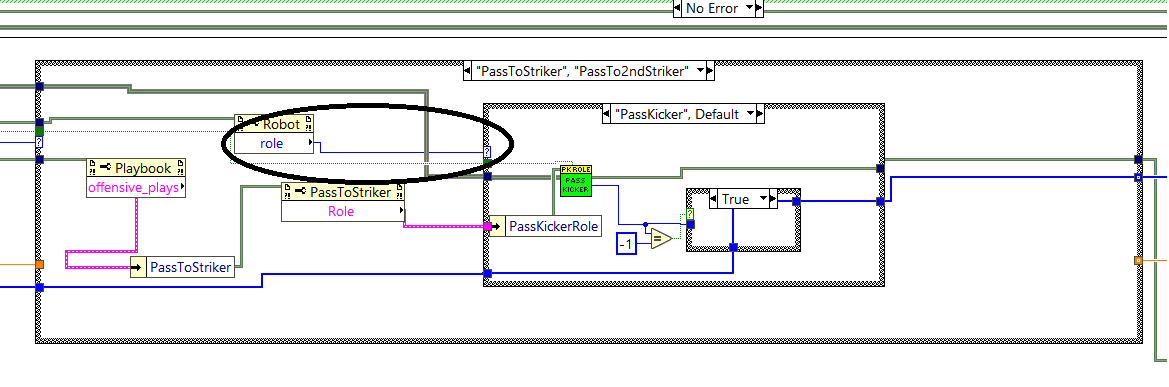1169x387 pixels.
Task: Go to previous case of No Error structure
Action: (678, 9)
